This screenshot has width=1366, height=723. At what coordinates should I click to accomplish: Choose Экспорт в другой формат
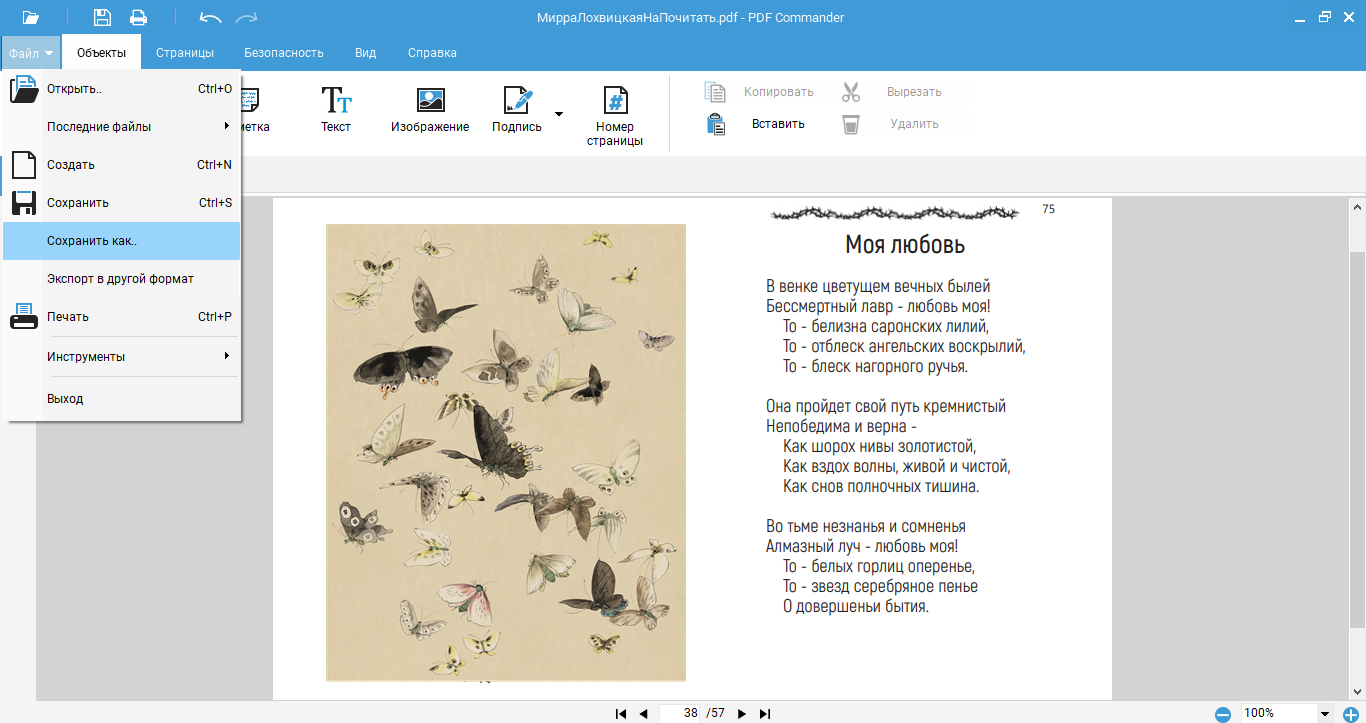pos(122,279)
